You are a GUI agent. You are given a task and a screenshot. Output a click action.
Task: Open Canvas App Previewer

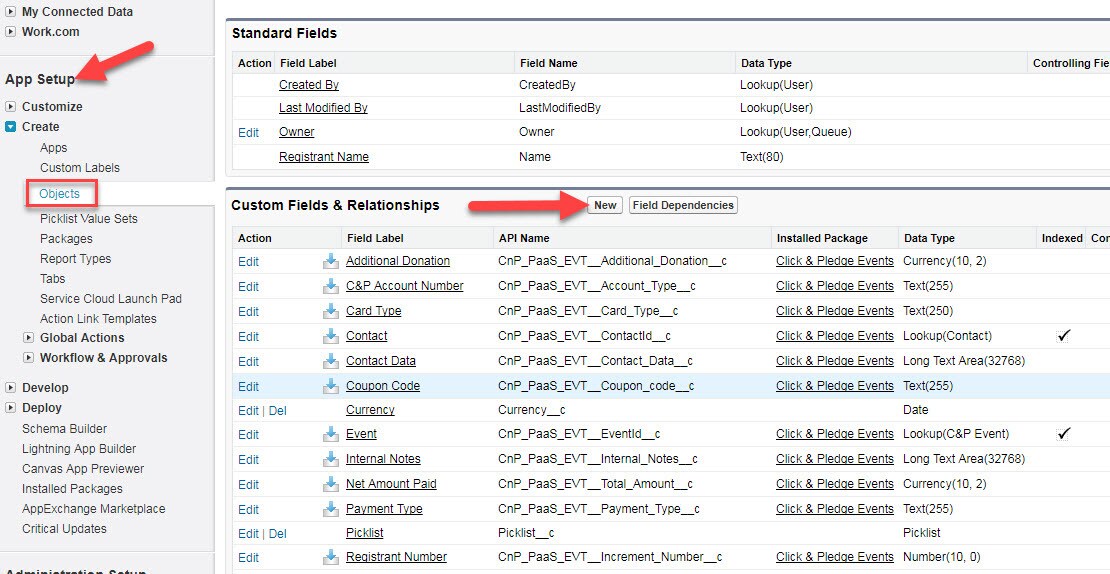(83, 469)
